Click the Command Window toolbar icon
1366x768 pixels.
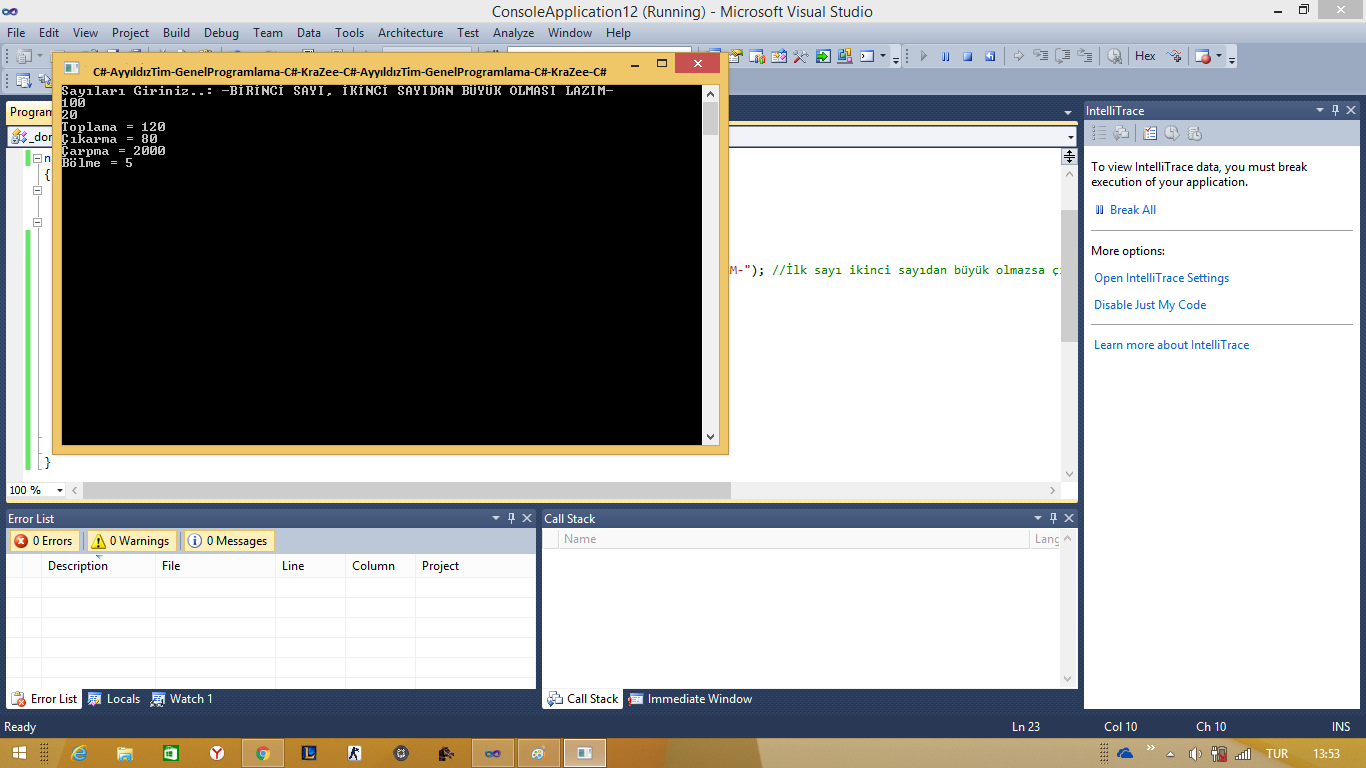[x=867, y=56]
